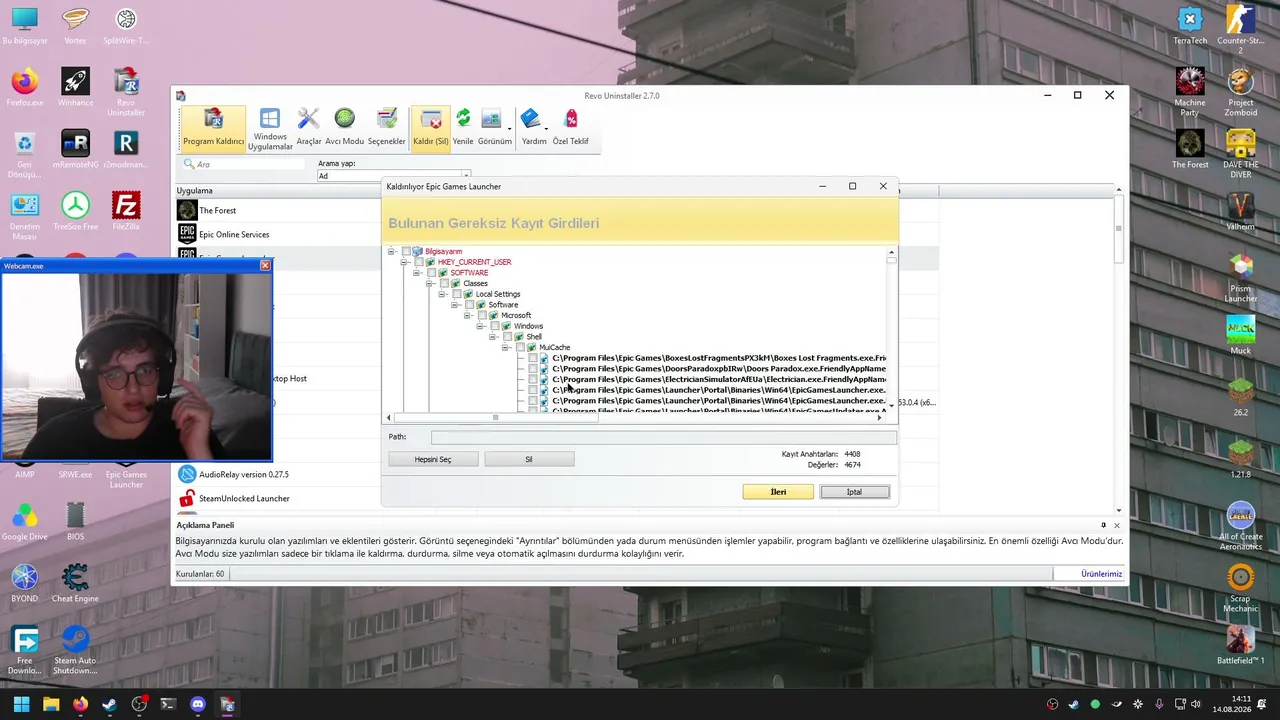Check the Local Settings key checkbox

coord(457,294)
